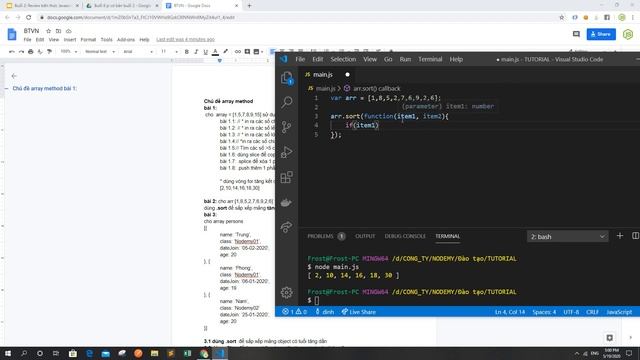Open the Run menu in VS Code
Viewport: 640px width, 360px height.
[x=405, y=59]
